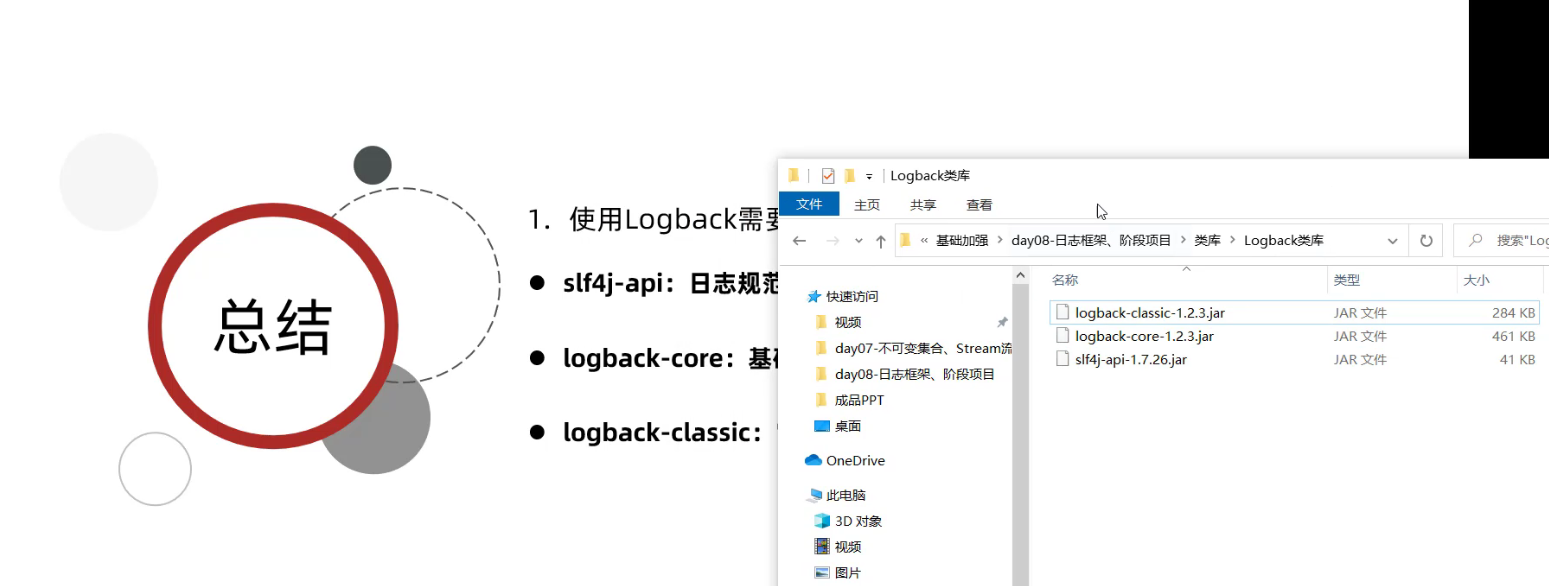The height and width of the screenshot is (586, 1549).
Task: Click the 461 KB size cell
Action: coord(1513,336)
